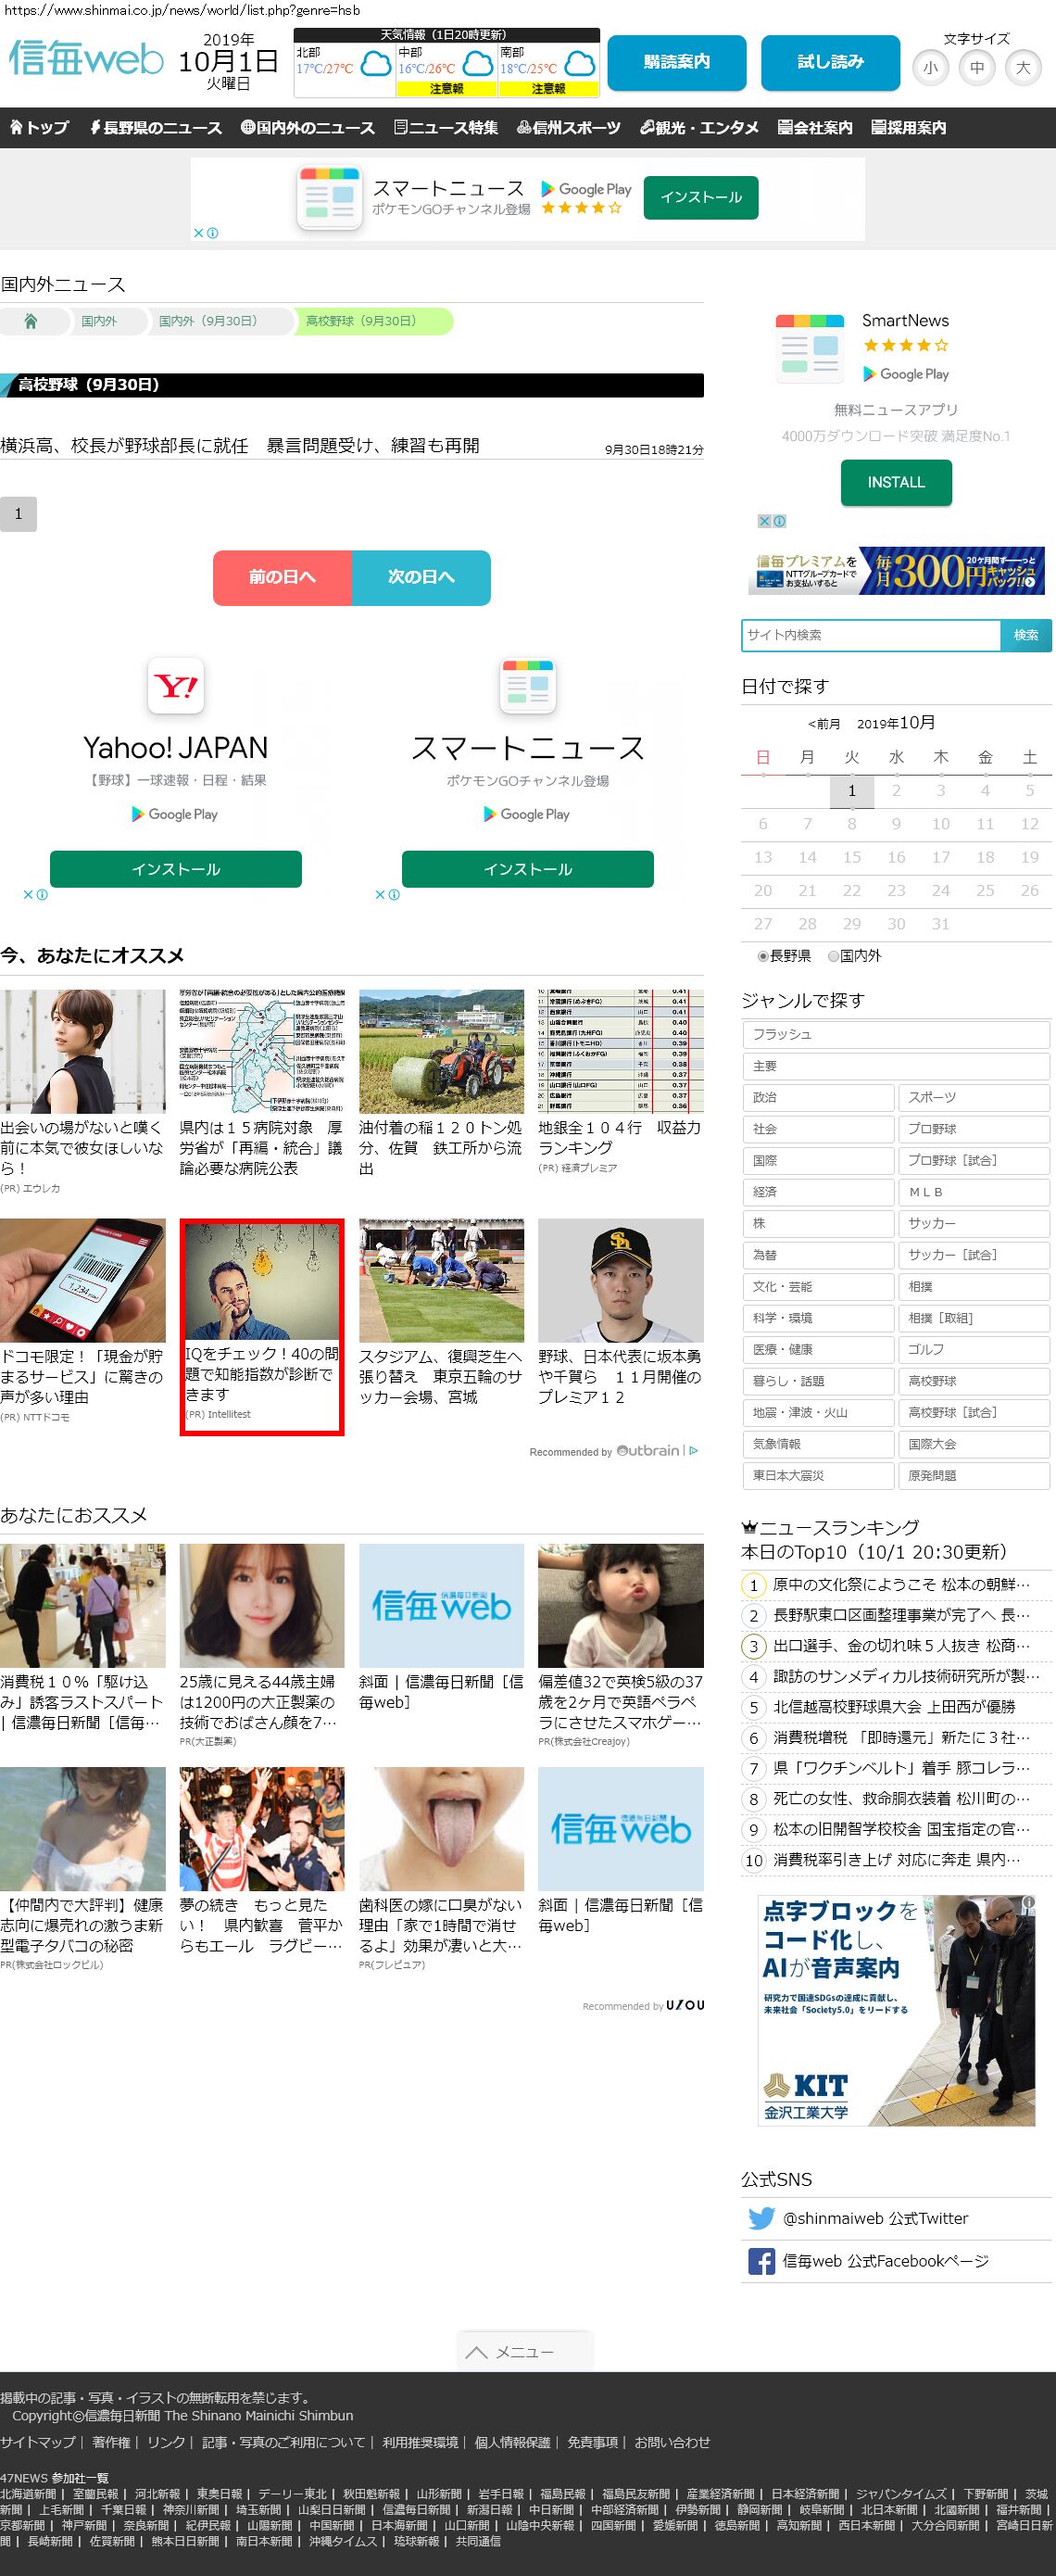The height and width of the screenshot is (2576, 1056).
Task: Open 長野県のニュース in navigation bar
Action: coord(156,128)
